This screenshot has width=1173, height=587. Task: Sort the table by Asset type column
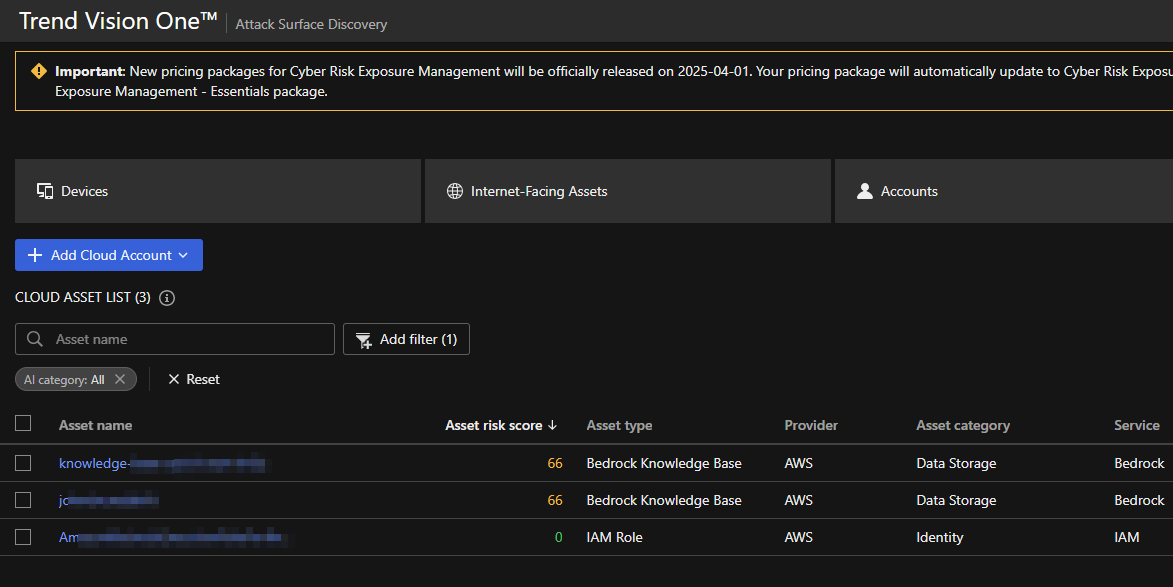pos(619,425)
